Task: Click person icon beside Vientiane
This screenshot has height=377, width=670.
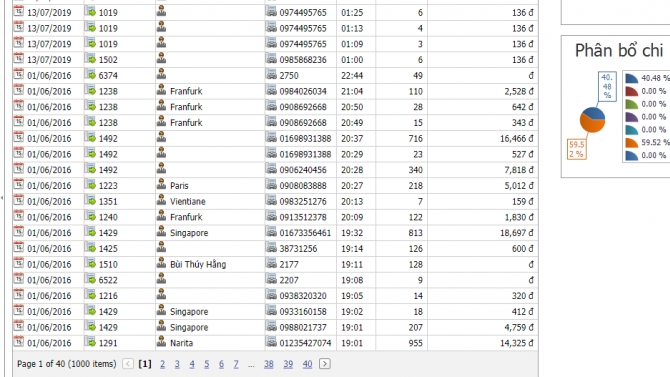Action: pyautogui.click(x=161, y=200)
